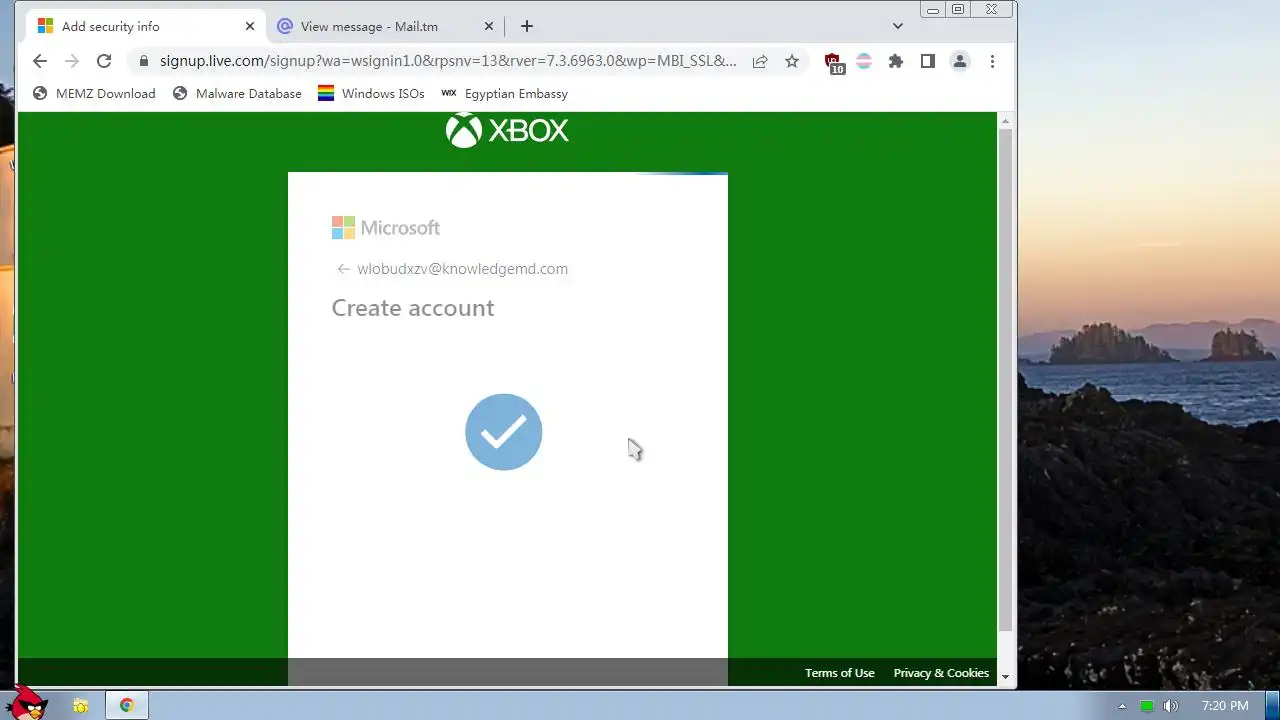This screenshot has width=1280, height=720.
Task: Click the Show desktop strip
Action: click(1273, 706)
